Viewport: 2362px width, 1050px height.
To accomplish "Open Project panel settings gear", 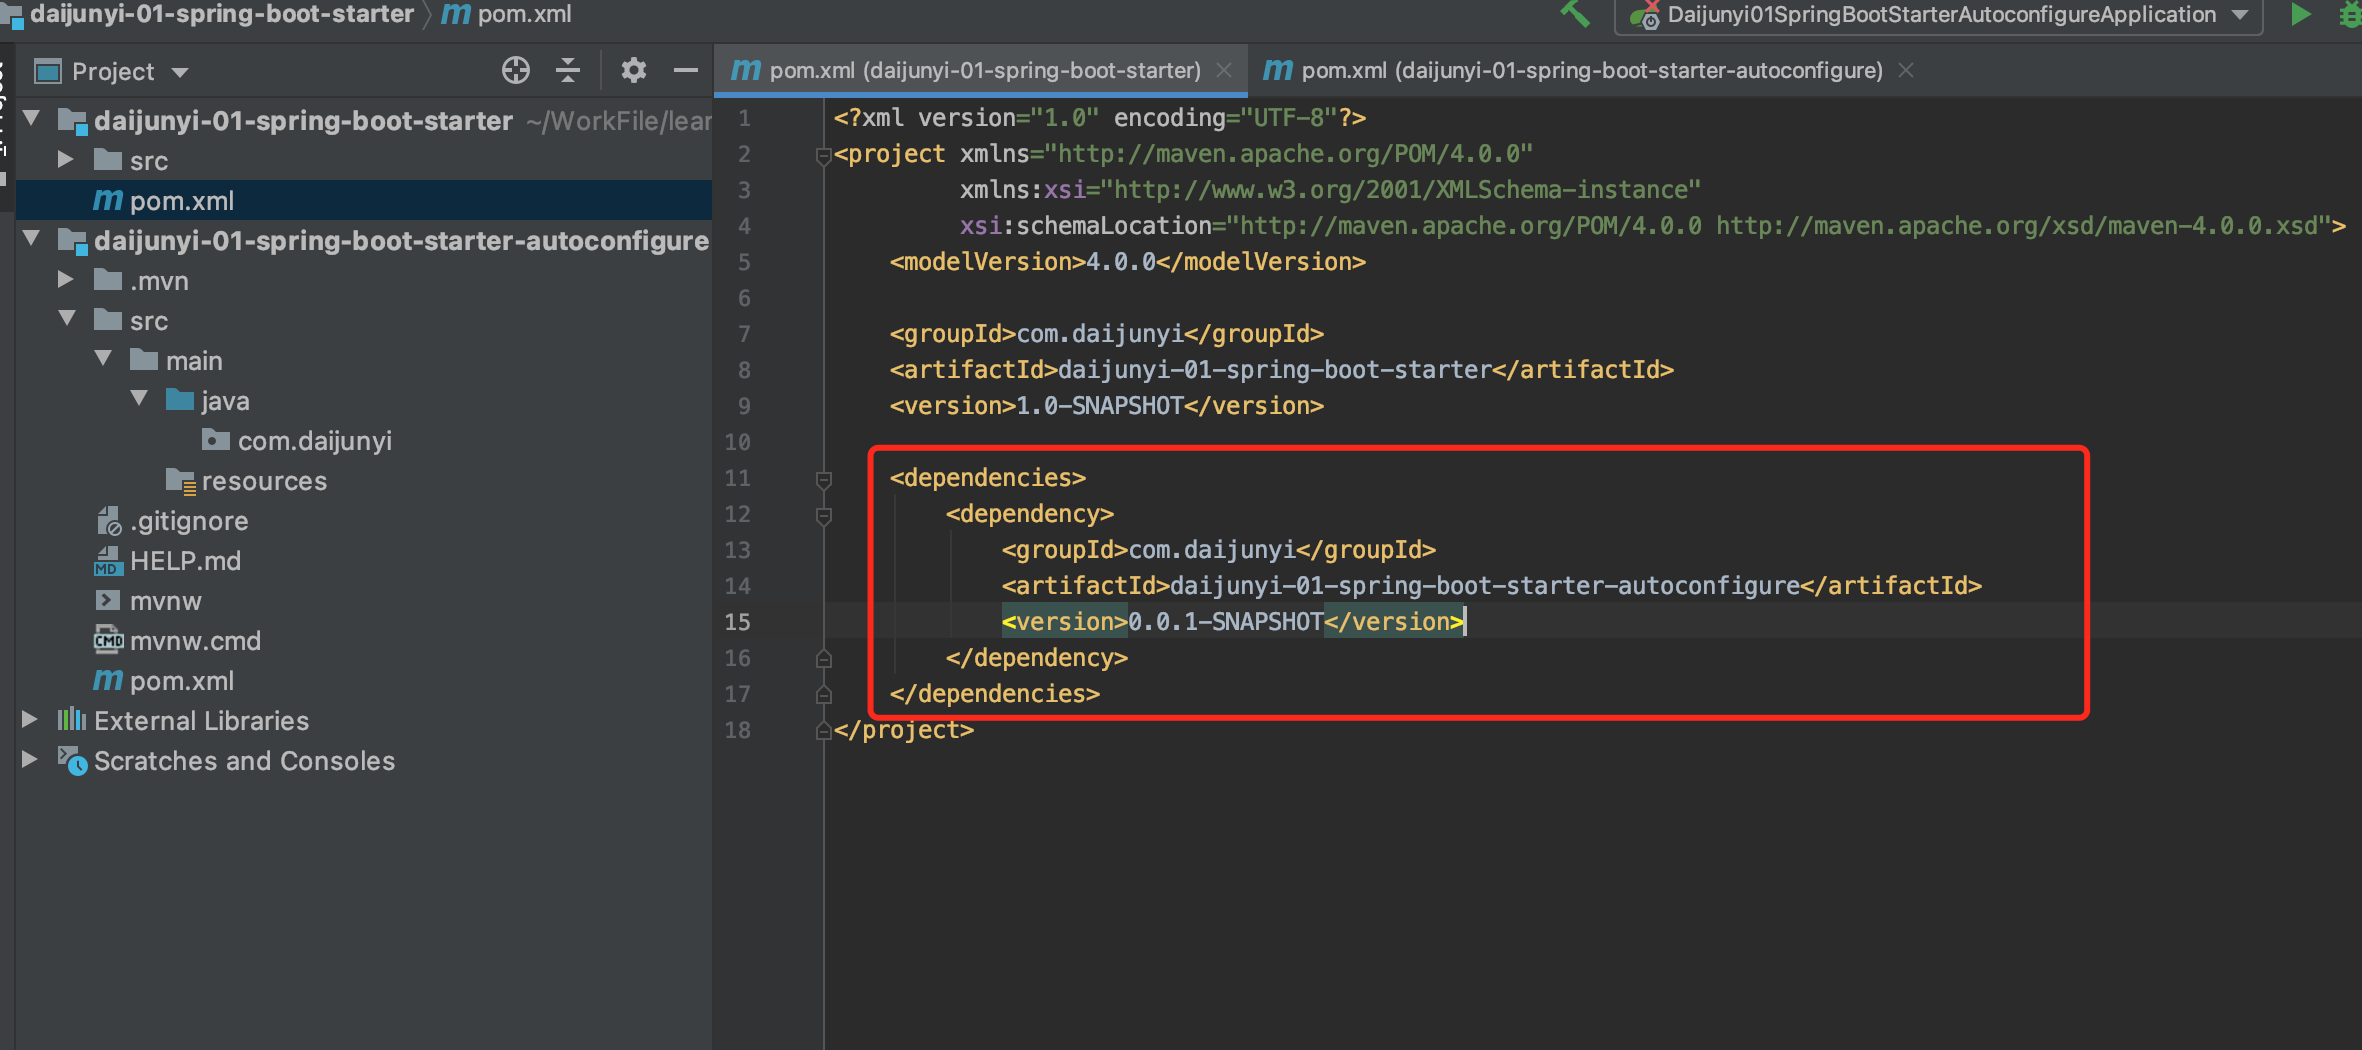I will [633, 70].
